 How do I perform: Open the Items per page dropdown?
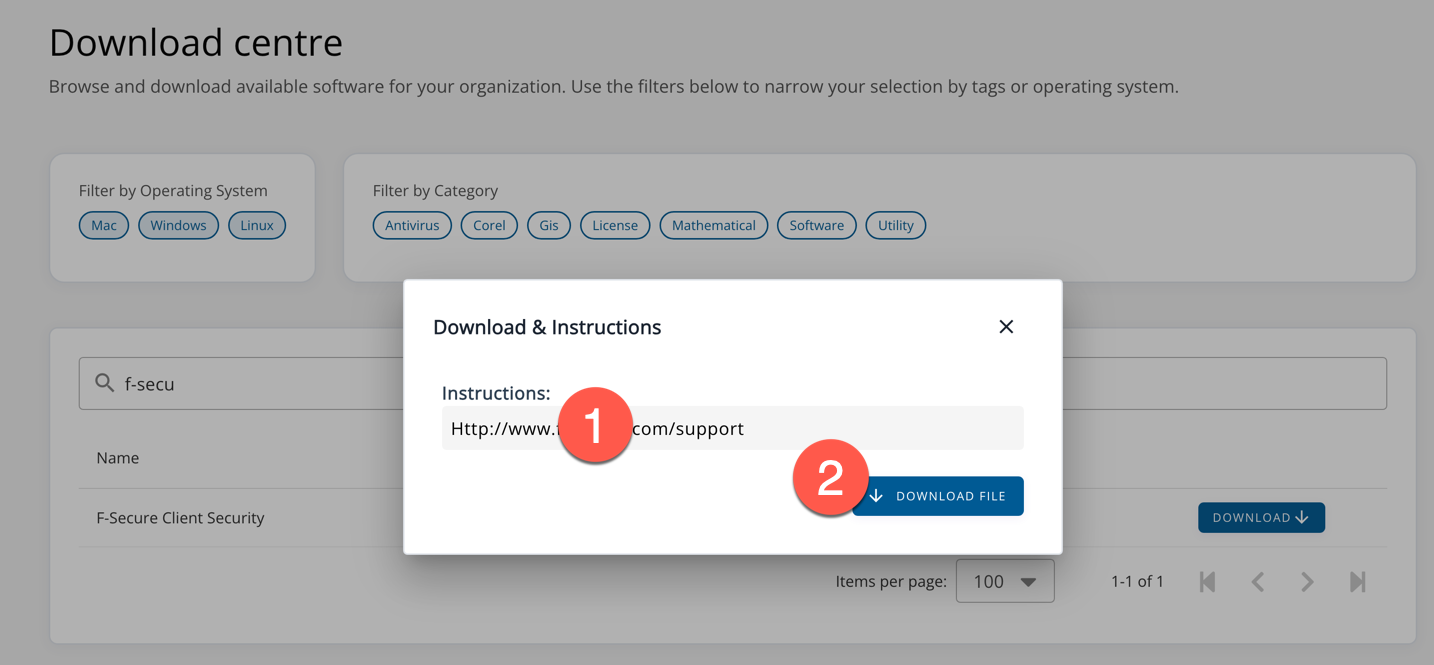[1004, 581]
